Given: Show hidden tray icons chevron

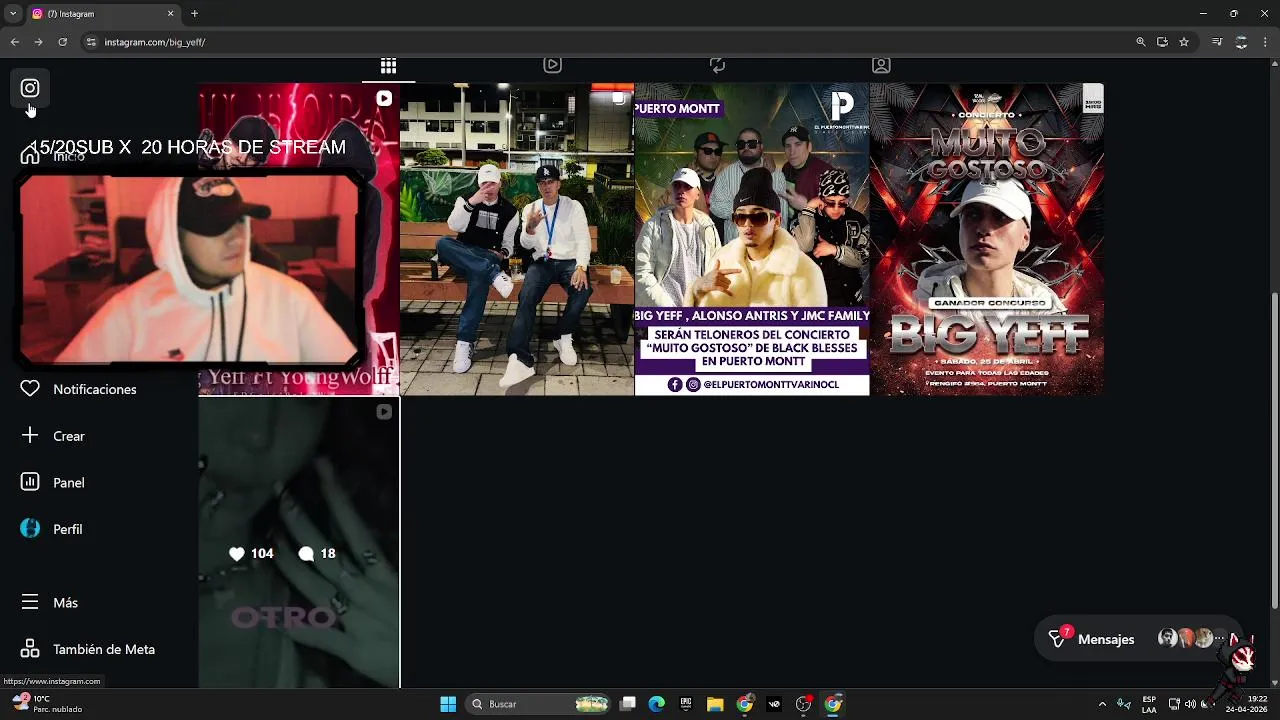Looking at the screenshot, I should pos(1102,704).
